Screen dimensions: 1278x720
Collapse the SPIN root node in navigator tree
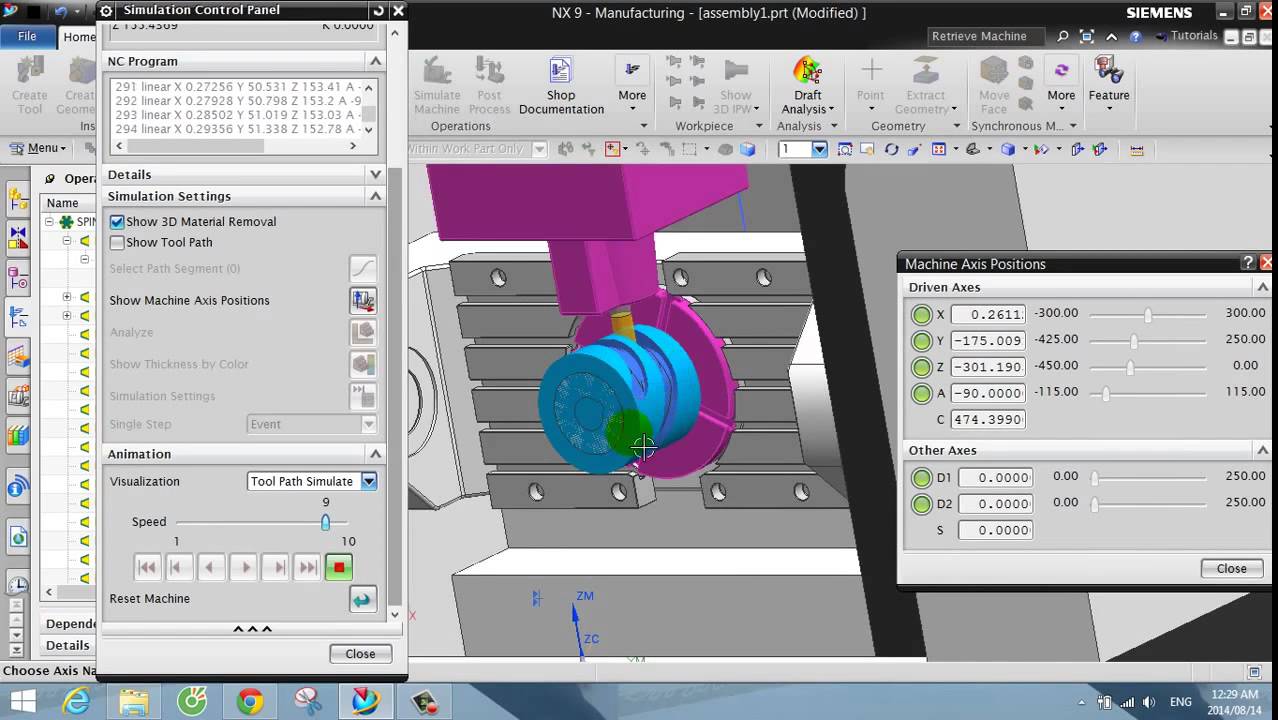[x=50, y=221]
